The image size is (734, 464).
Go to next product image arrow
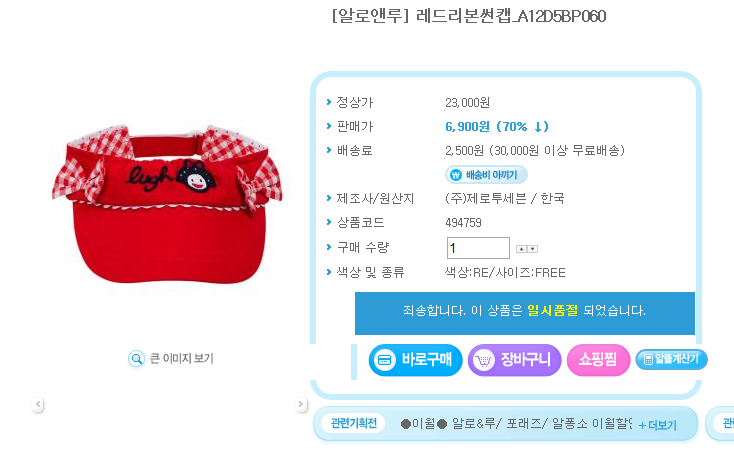(x=301, y=404)
